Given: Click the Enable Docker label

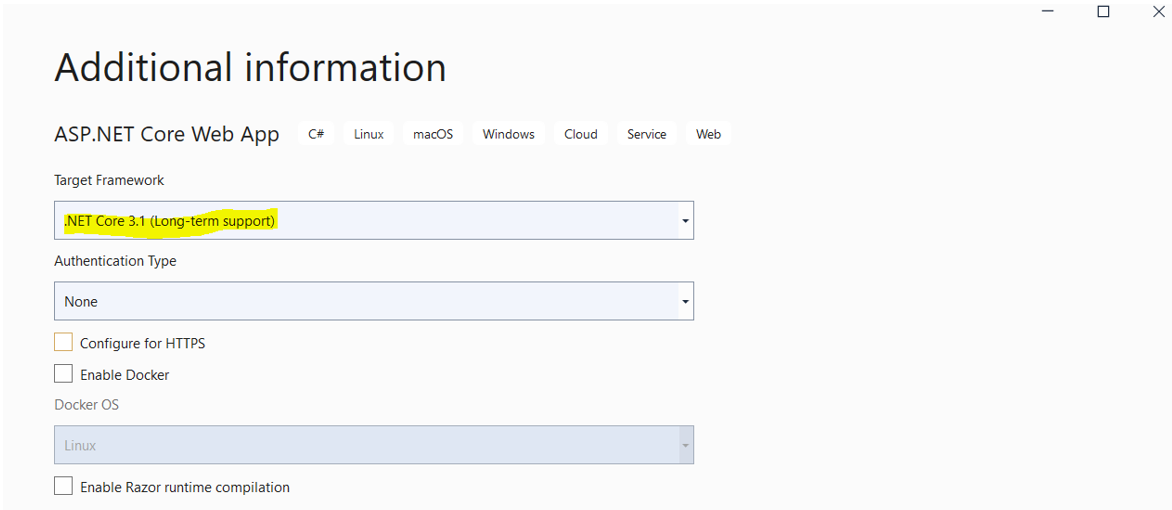Looking at the screenshot, I should coord(125,375).
